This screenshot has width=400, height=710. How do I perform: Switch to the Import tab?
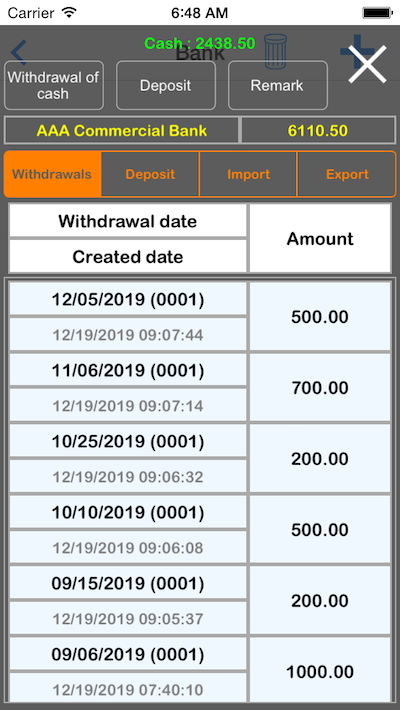tap(248, 174)
